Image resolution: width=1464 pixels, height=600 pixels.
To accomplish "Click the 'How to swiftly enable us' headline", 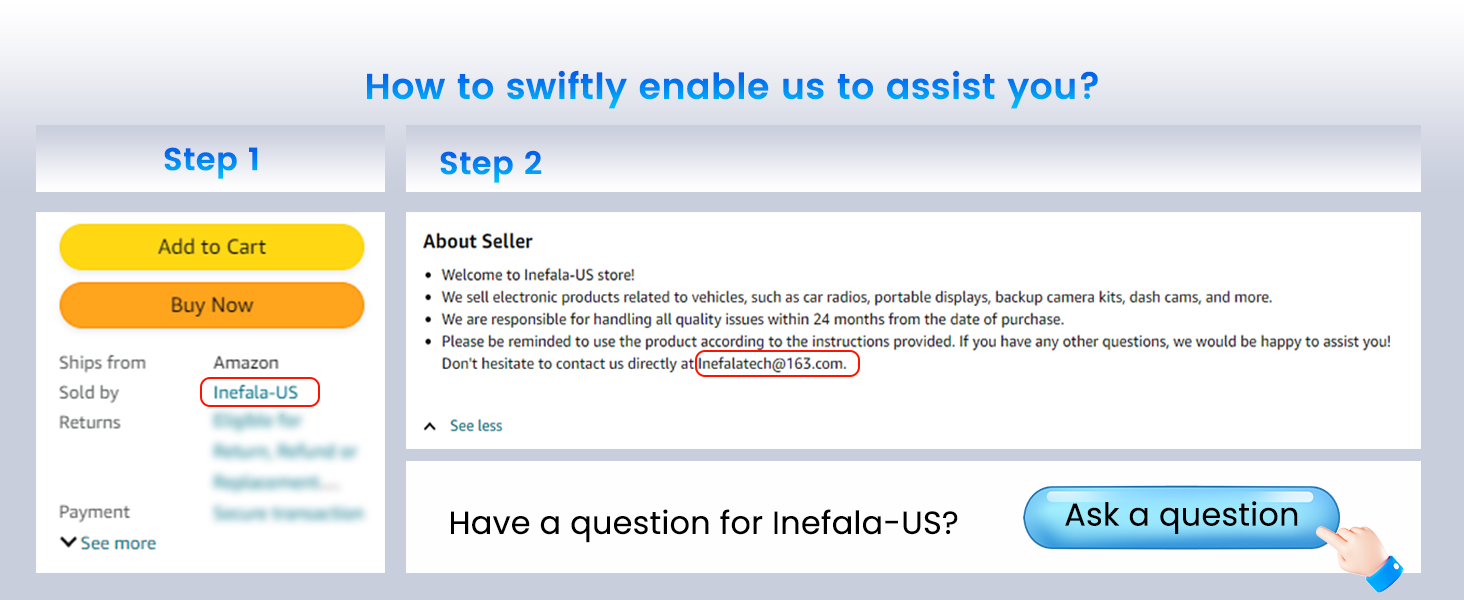I will click(731, 87).
